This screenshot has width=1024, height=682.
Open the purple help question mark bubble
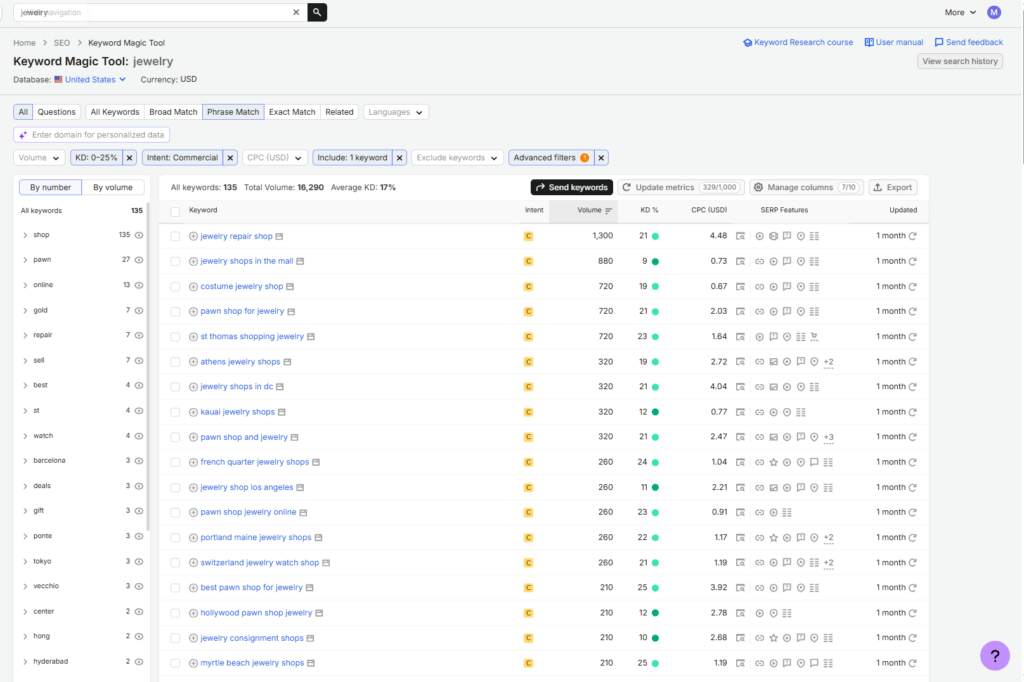coord(995,655)
